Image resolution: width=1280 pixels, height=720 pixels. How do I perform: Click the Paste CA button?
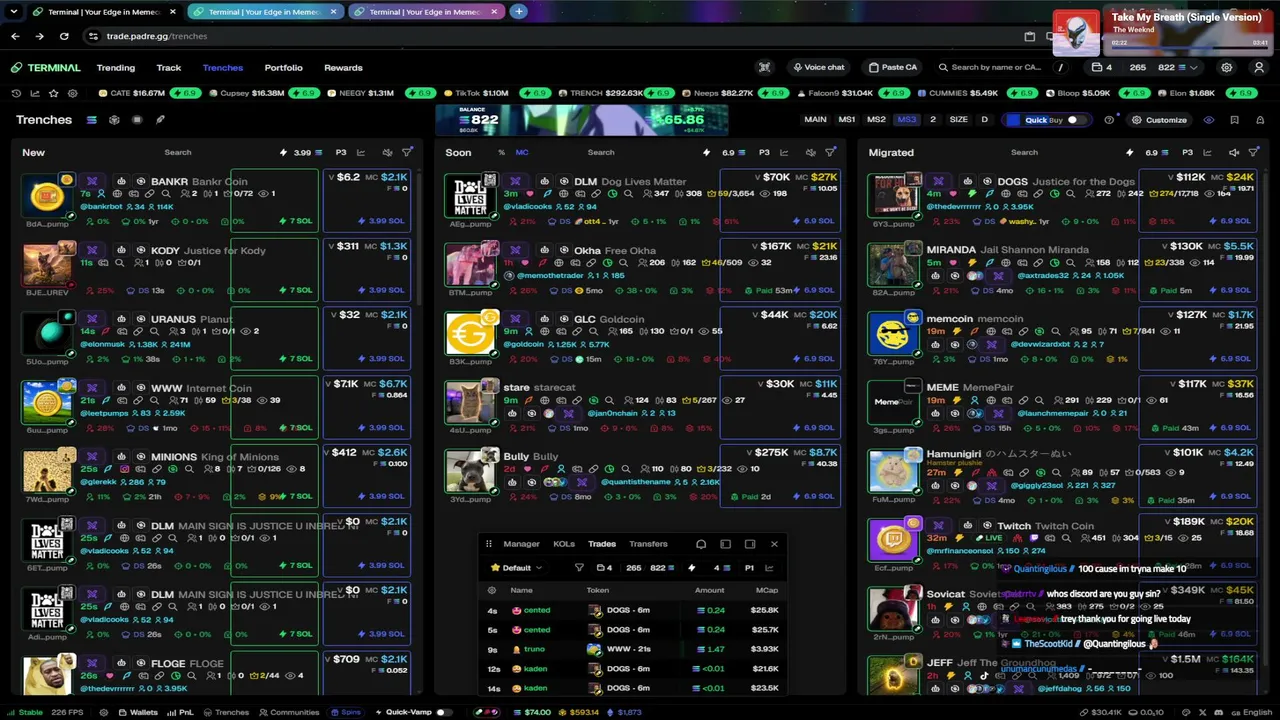click(893, 67)
